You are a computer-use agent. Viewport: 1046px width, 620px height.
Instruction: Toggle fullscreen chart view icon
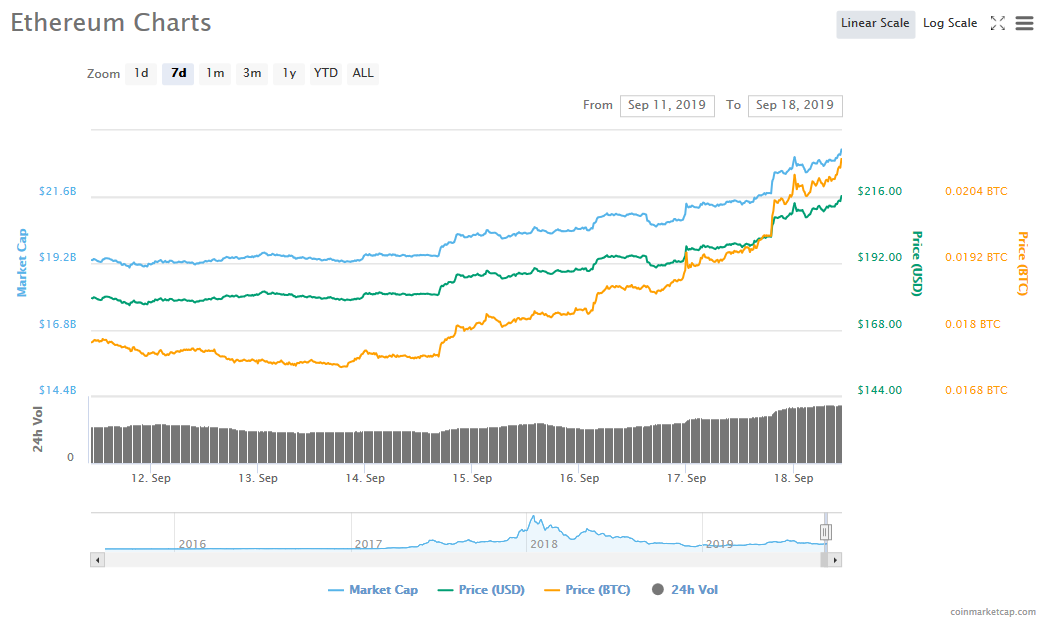click(997, 23)
